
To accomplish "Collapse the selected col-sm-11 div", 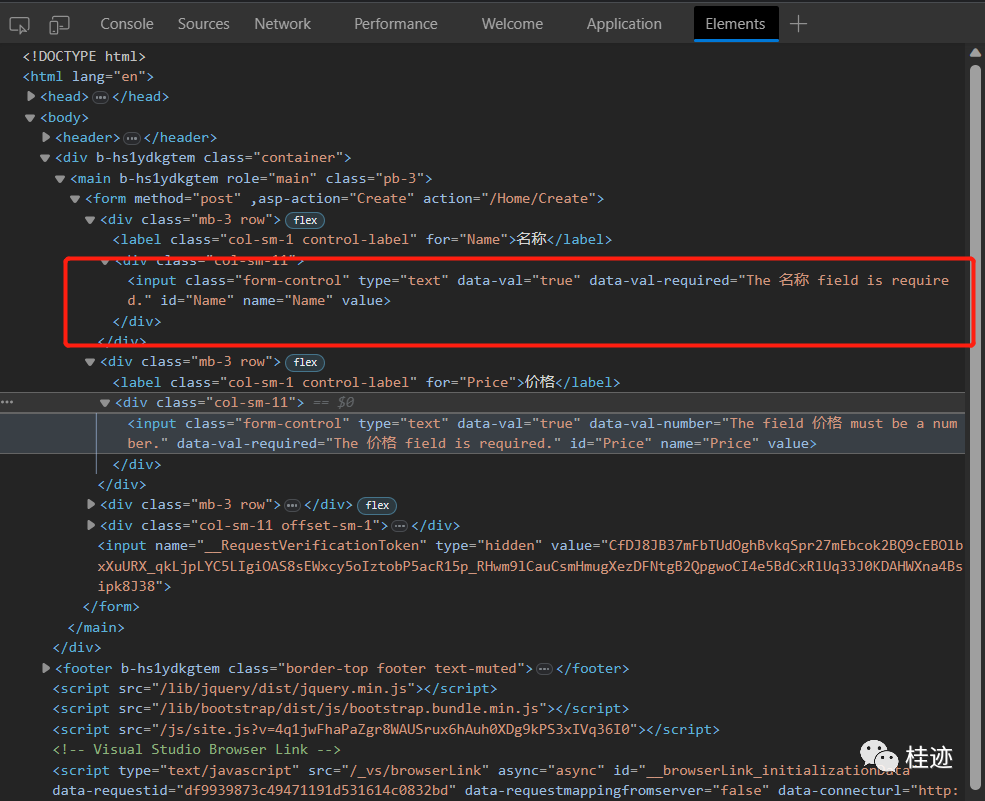I will 105,403.
